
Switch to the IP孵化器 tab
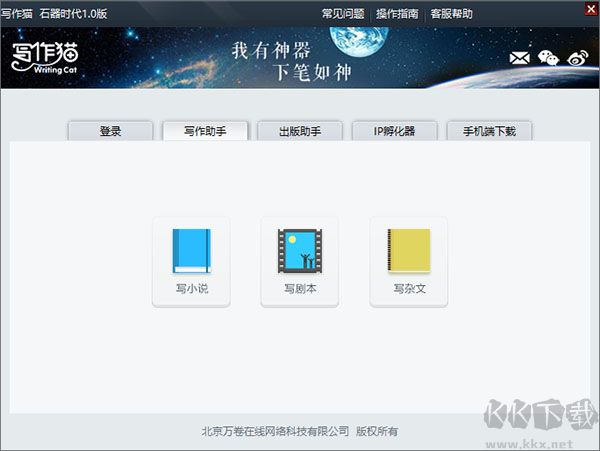(x=395, y=131)
